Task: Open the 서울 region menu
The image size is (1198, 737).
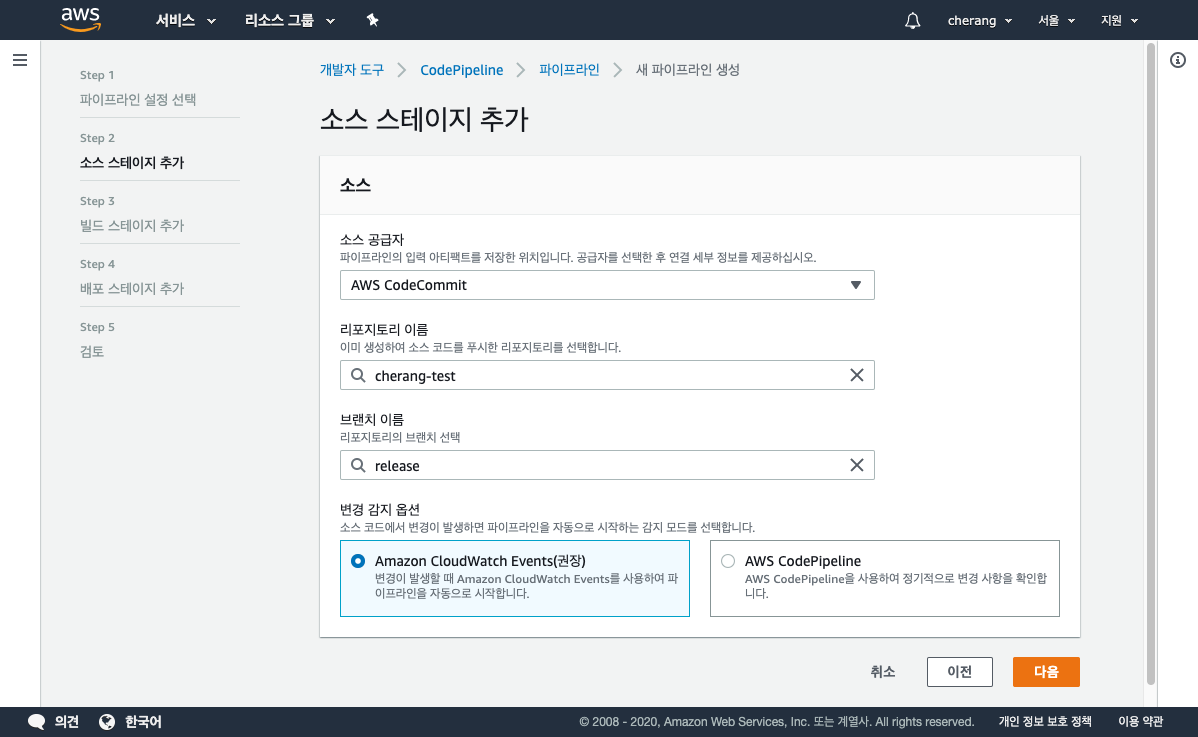Action: (x=1056, y=20)
